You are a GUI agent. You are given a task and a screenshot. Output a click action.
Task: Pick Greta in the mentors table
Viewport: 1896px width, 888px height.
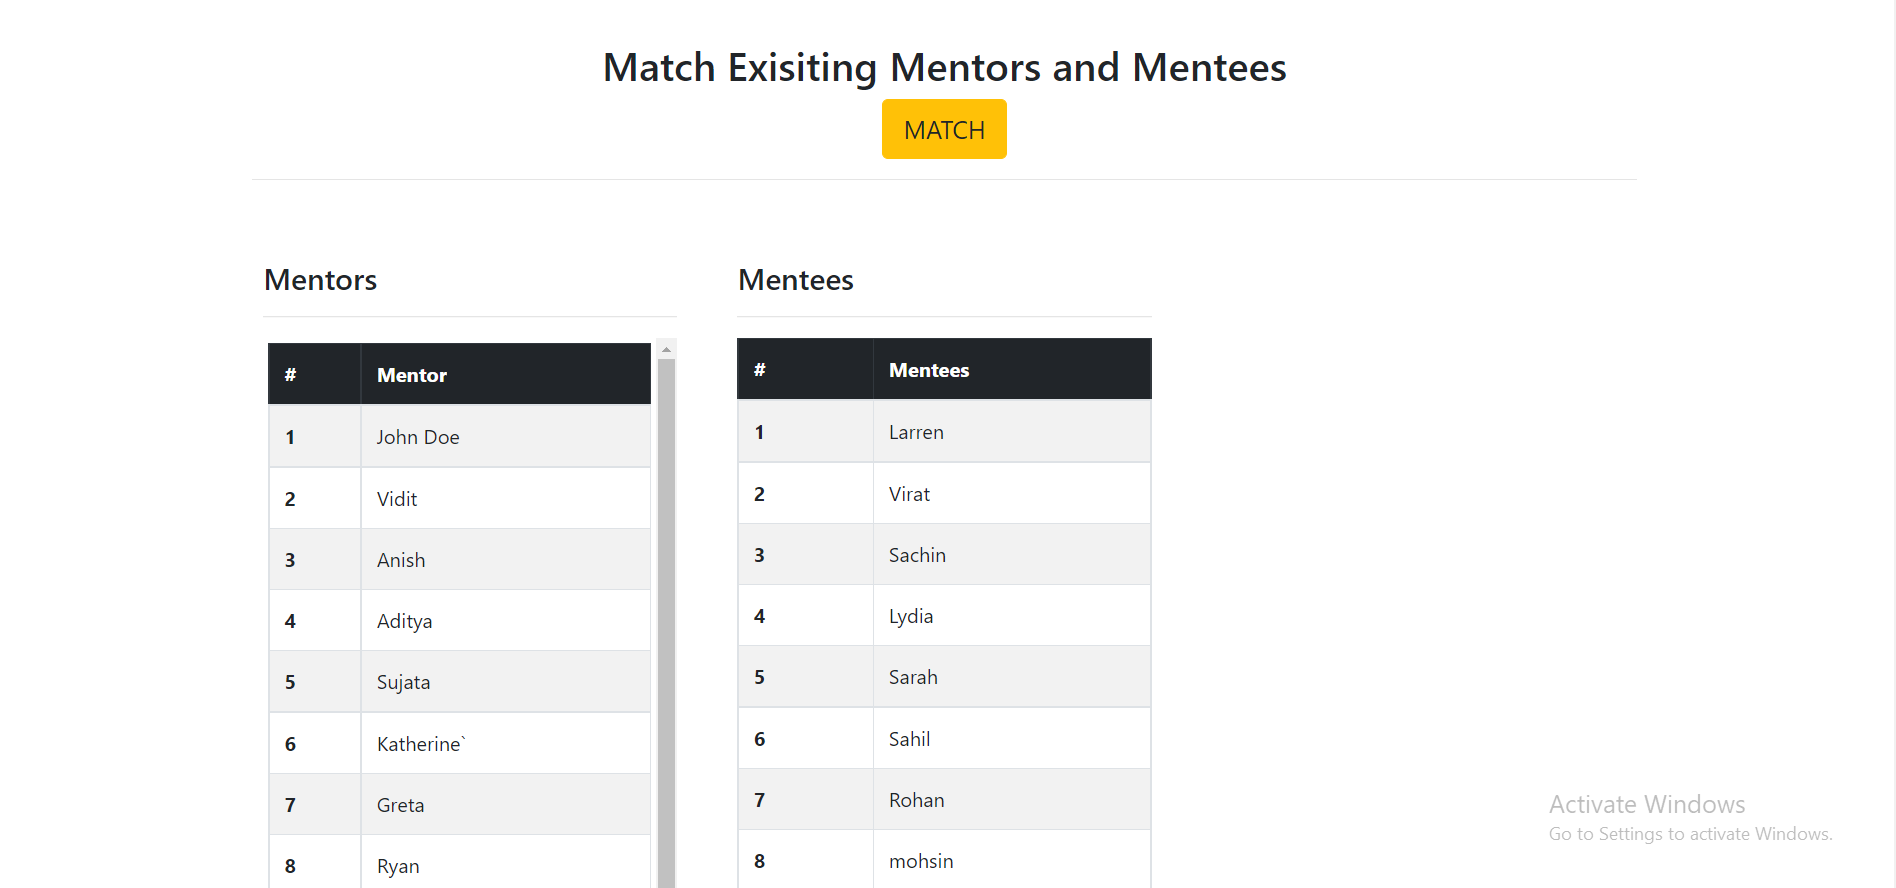401,805
